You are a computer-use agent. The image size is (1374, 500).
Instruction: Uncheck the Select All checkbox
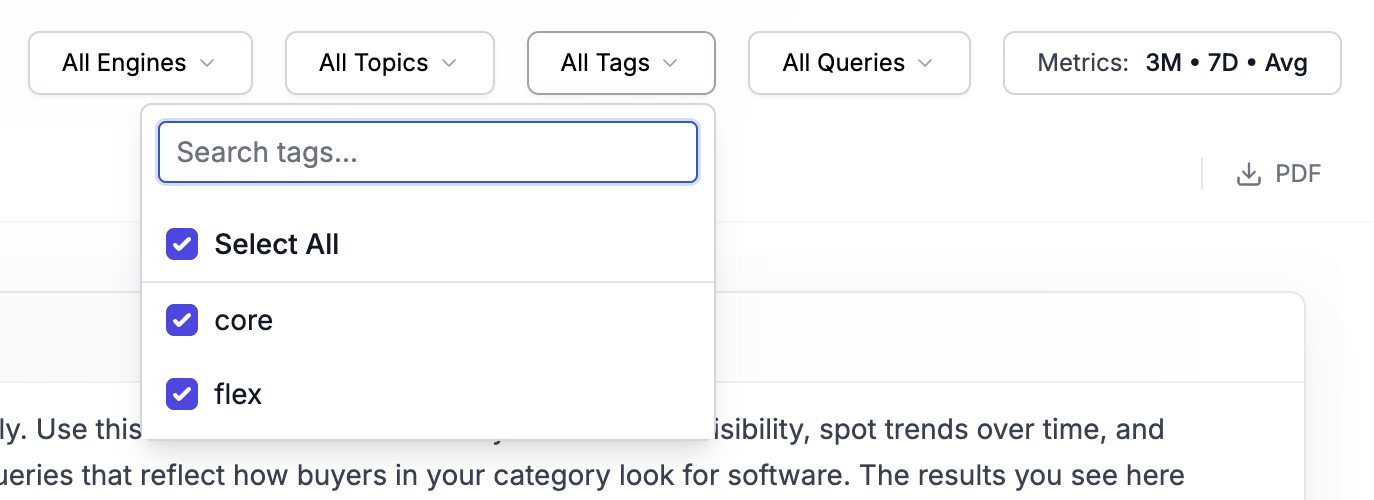(182, 244)
